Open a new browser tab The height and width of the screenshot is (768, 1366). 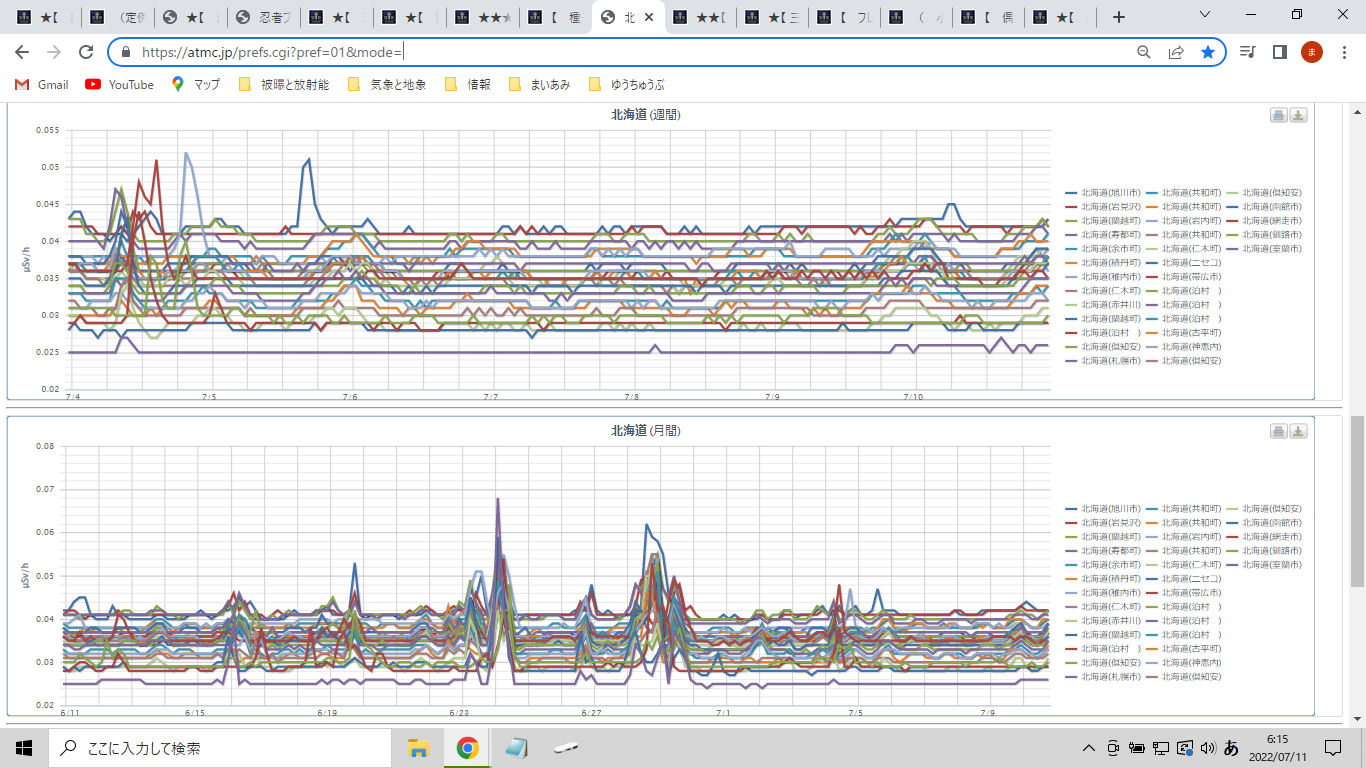click(x=1118, y=17)
